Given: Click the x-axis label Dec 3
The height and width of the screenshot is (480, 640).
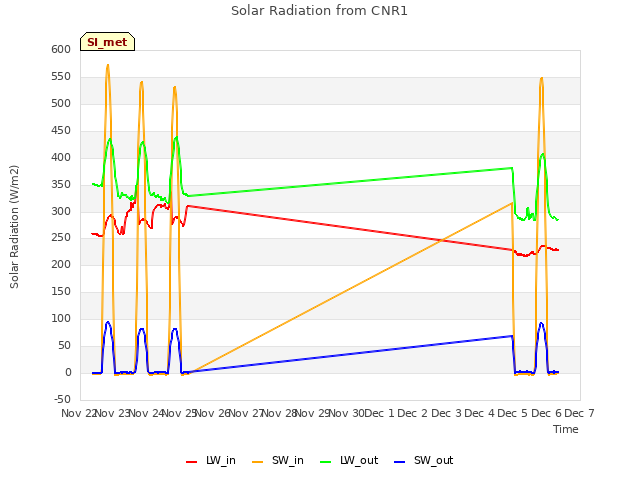Looking at the screenshot, I should pos(446,413).
